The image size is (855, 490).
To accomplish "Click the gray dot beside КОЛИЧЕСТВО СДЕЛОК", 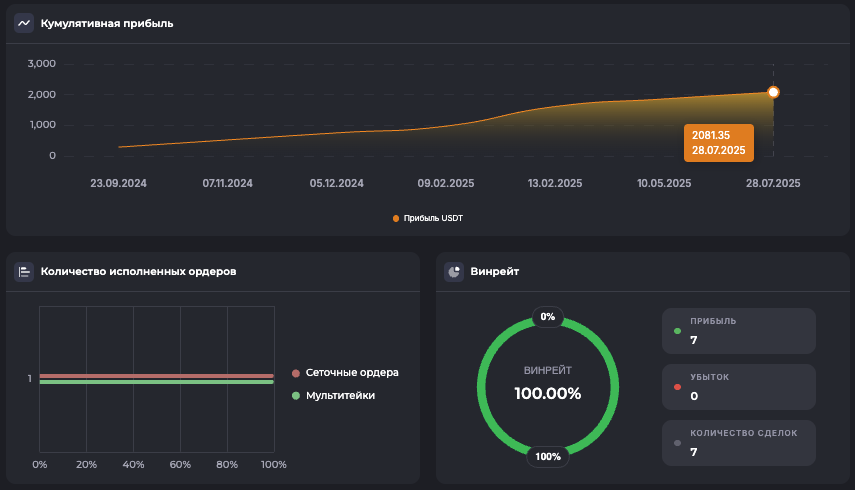I will (678, 443).
